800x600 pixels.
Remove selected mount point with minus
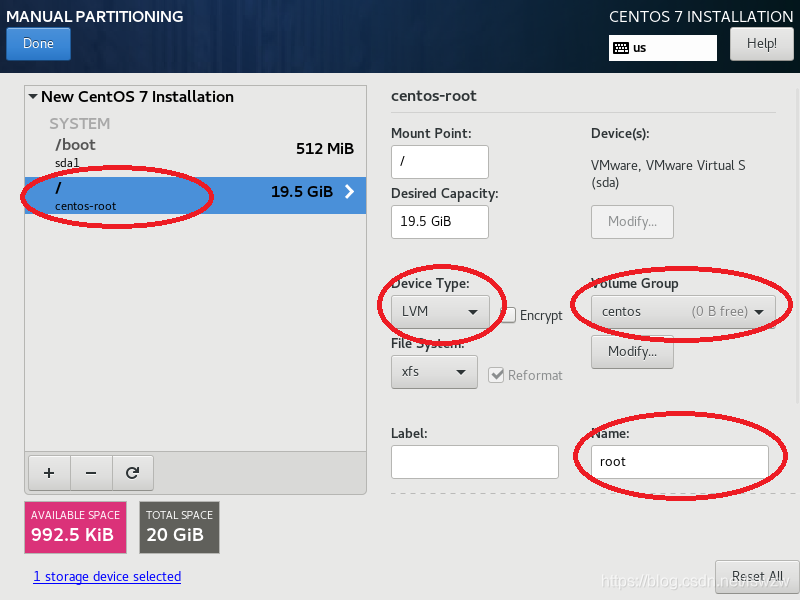pyautogui.click(x=91, y=473)
